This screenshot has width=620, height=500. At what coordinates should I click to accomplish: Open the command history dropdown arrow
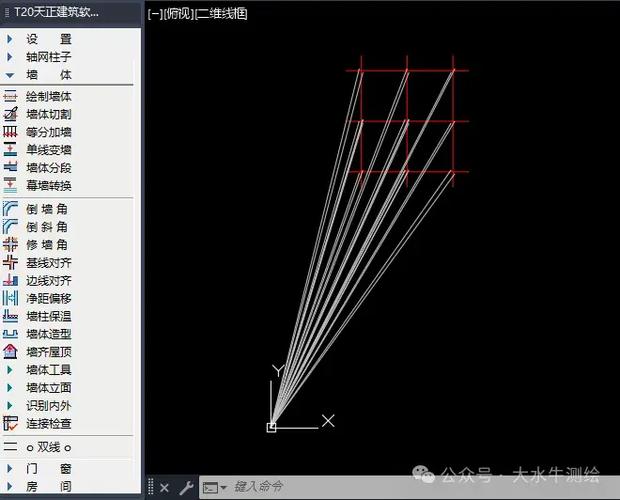point(223,487)
